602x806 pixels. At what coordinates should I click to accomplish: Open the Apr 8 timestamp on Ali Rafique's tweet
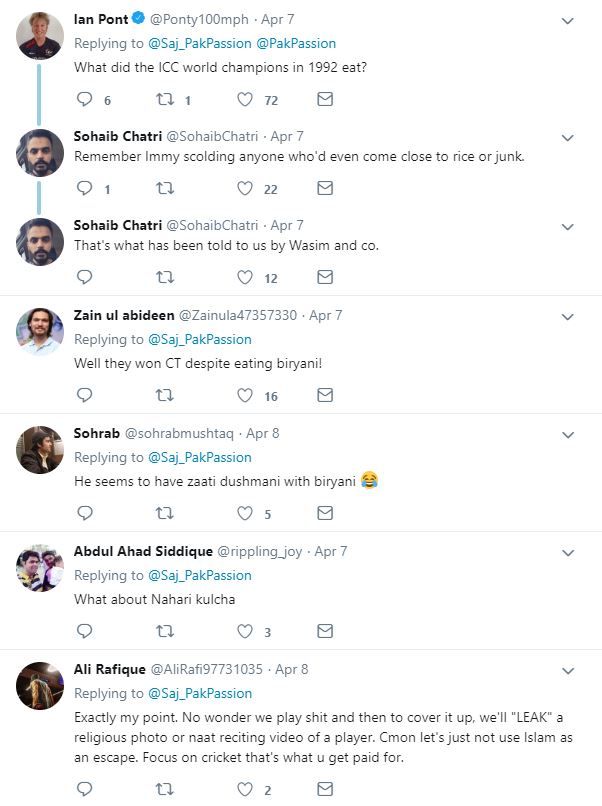(291, 669)
